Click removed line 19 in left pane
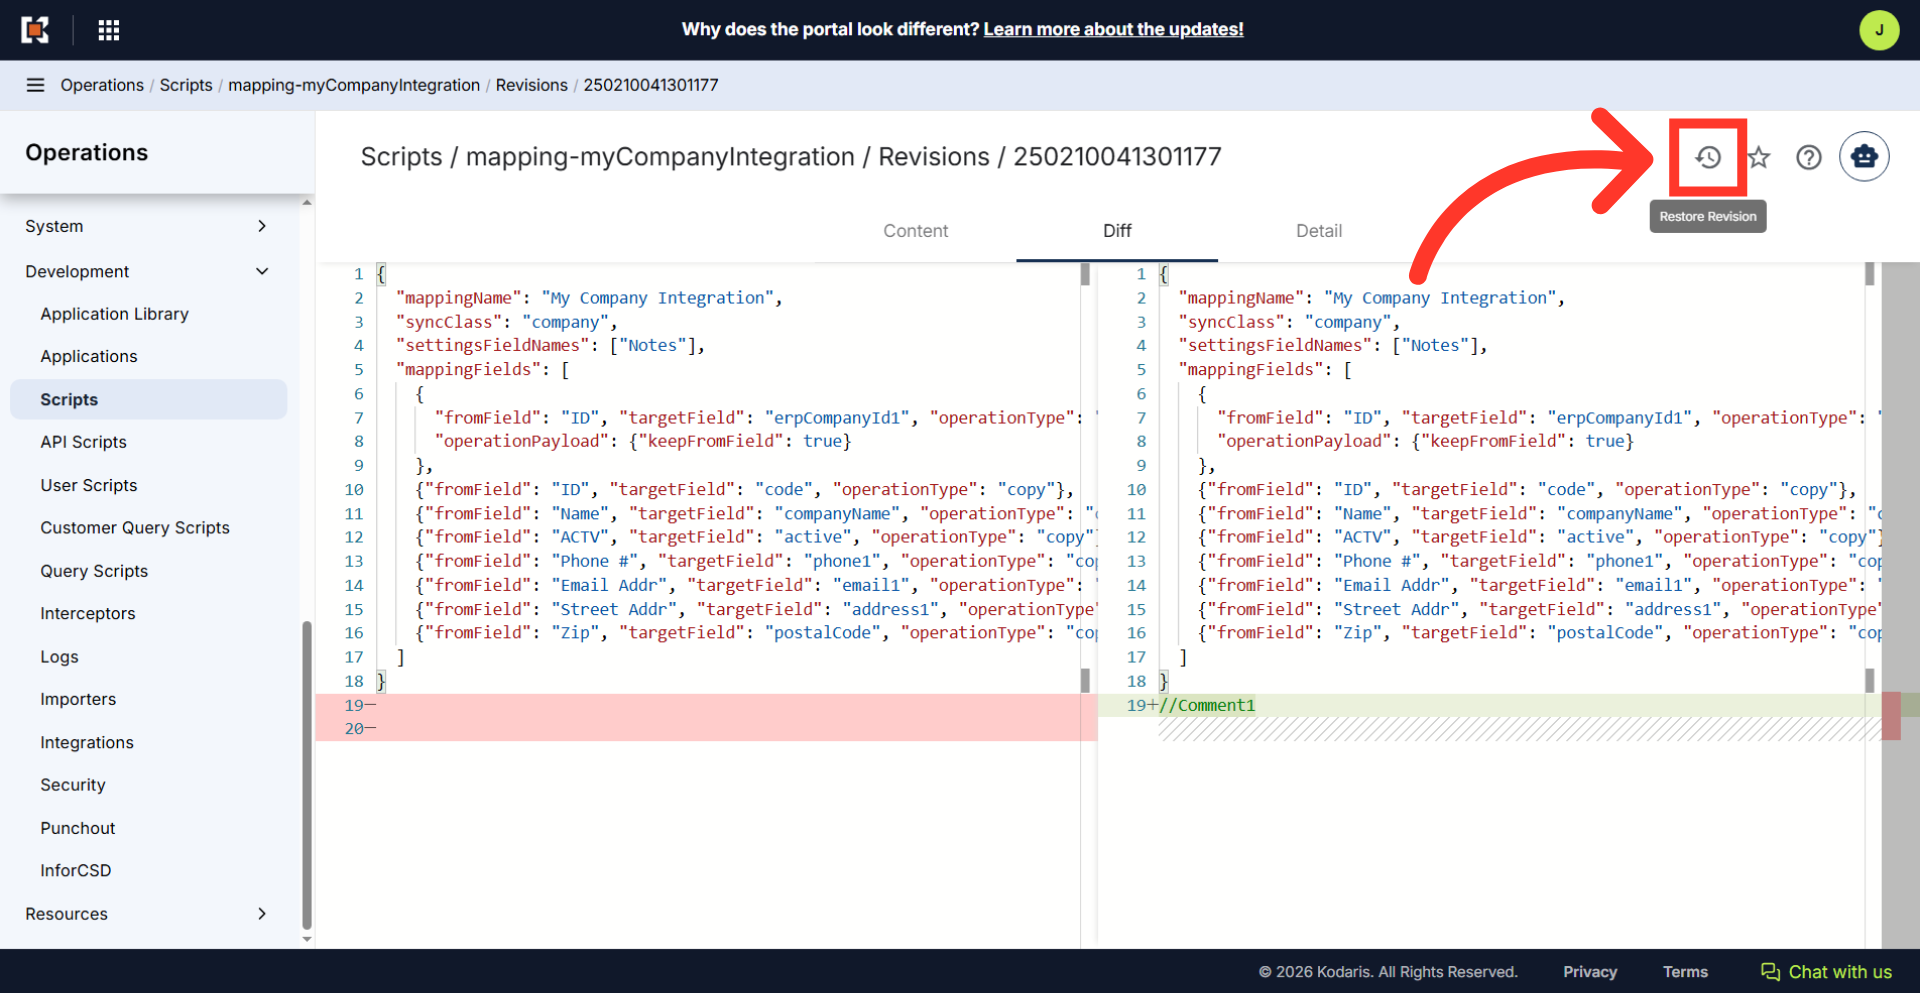 [x=706, y=705]
